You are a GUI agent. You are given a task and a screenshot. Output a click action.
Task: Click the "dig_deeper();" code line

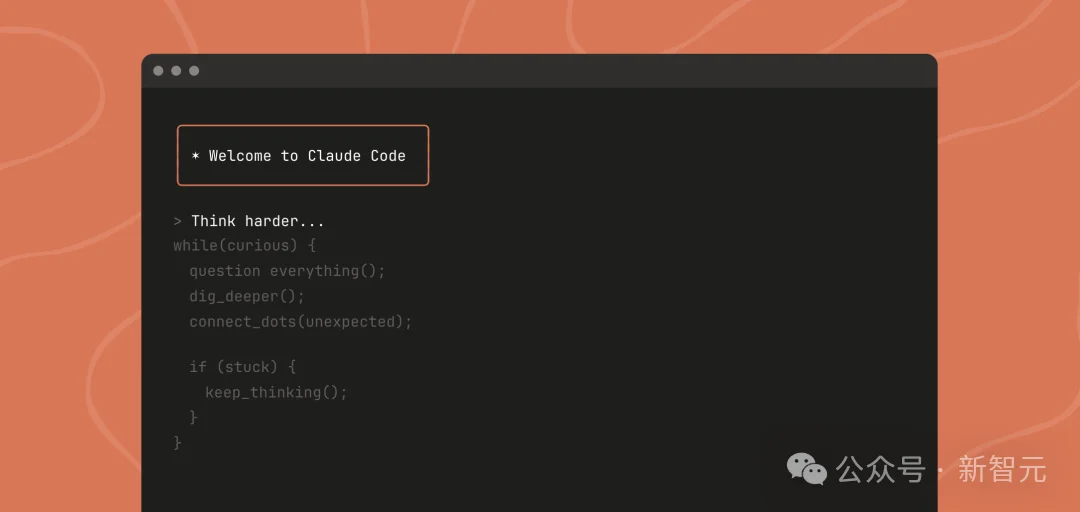click(x=247, y=296)
